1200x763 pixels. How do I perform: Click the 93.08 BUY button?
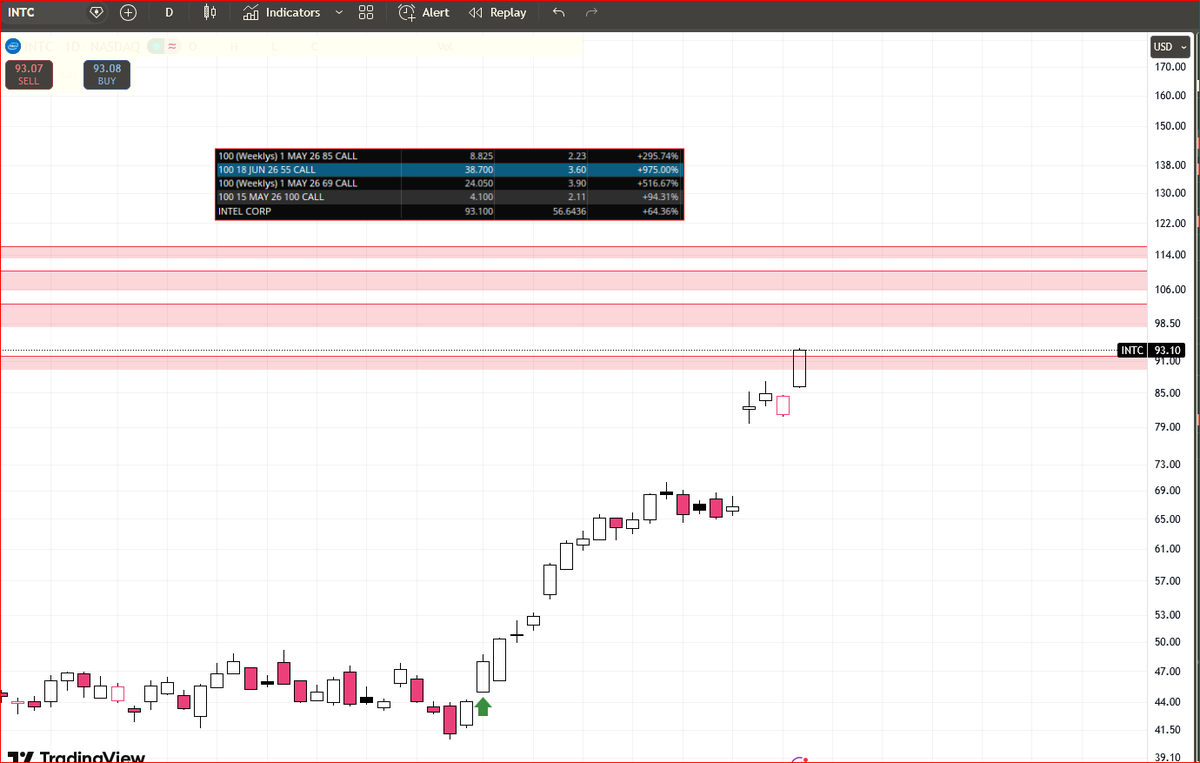106,75
